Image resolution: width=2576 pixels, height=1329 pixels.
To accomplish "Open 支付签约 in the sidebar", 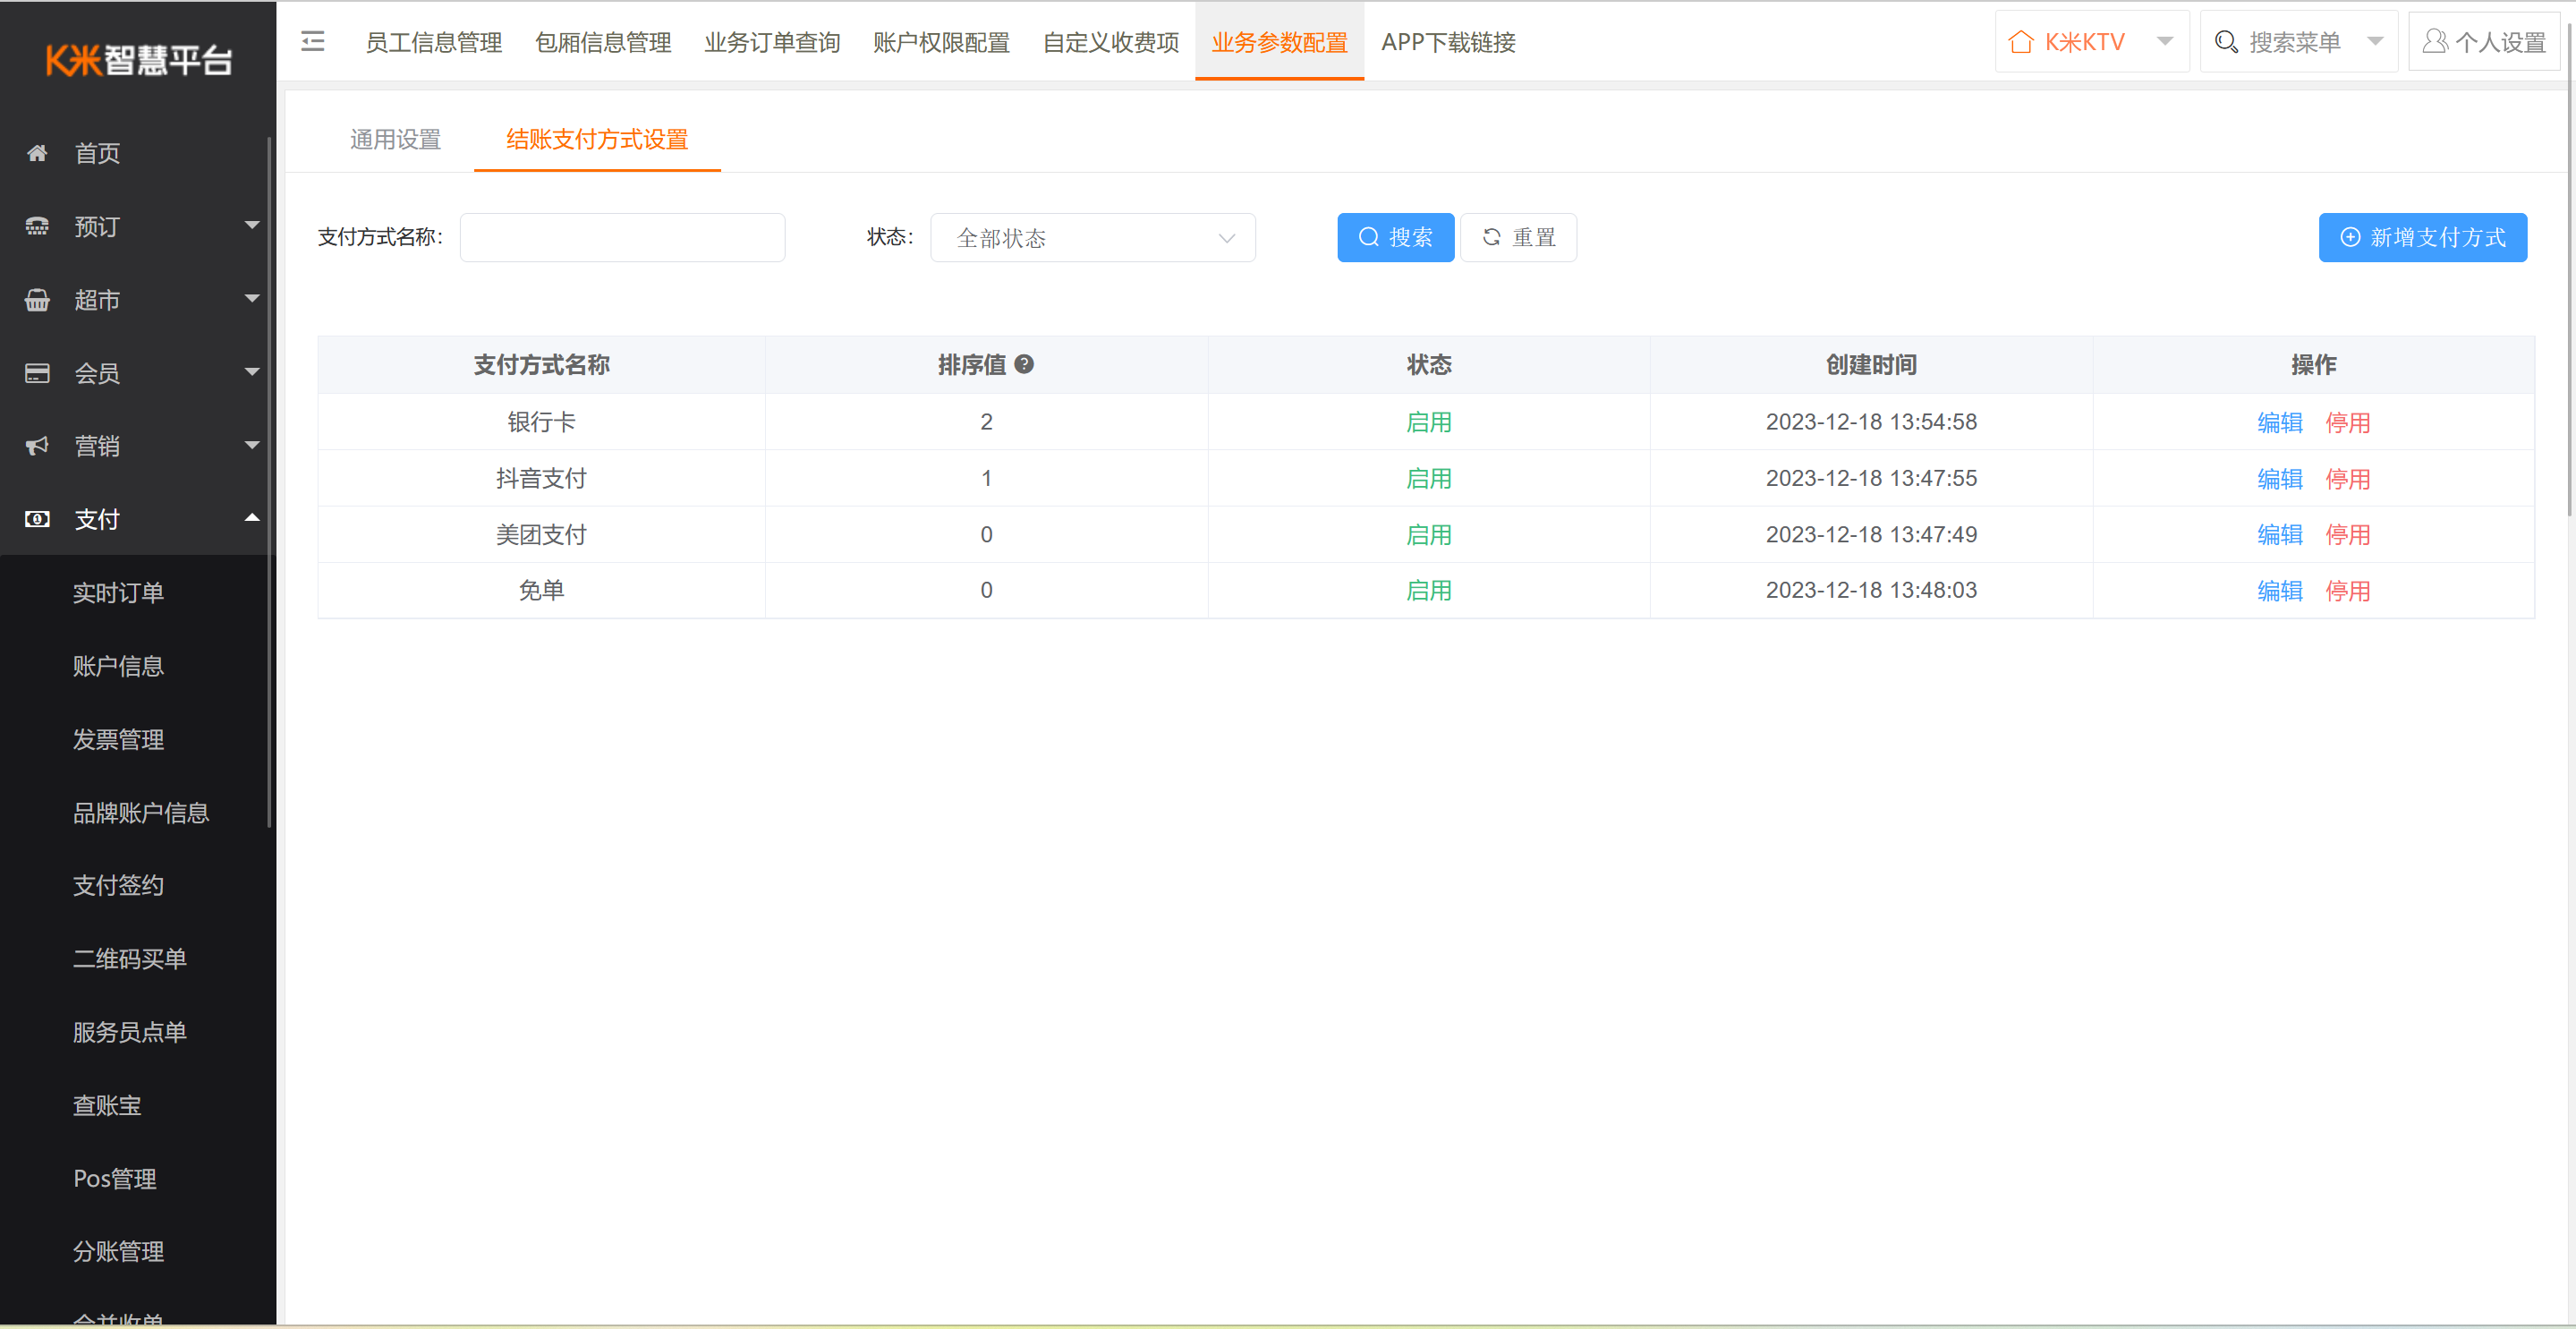I will 118,885.
